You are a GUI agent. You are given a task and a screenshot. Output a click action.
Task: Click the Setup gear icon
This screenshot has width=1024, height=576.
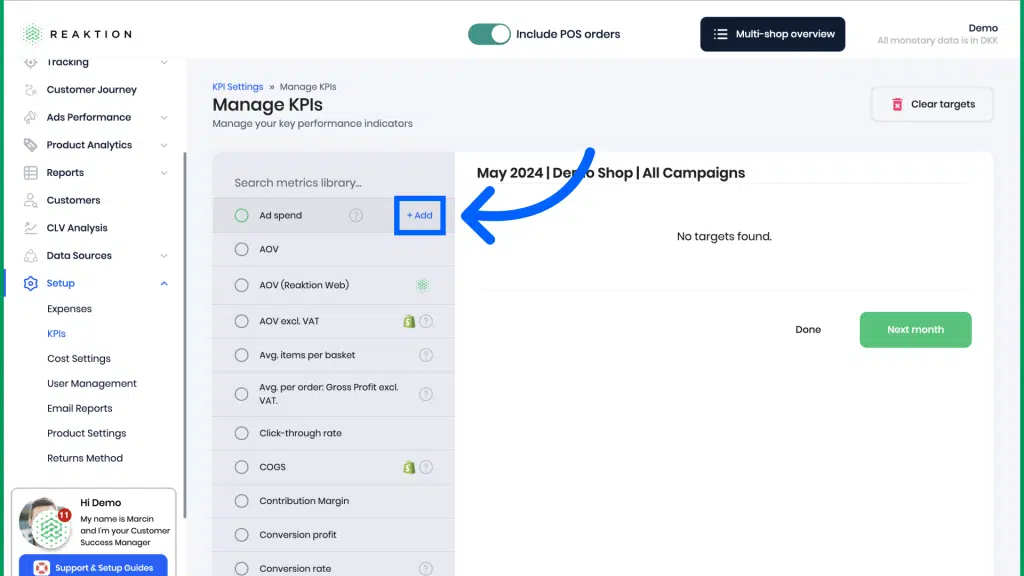pyautogui.click(x=30, y=283)
